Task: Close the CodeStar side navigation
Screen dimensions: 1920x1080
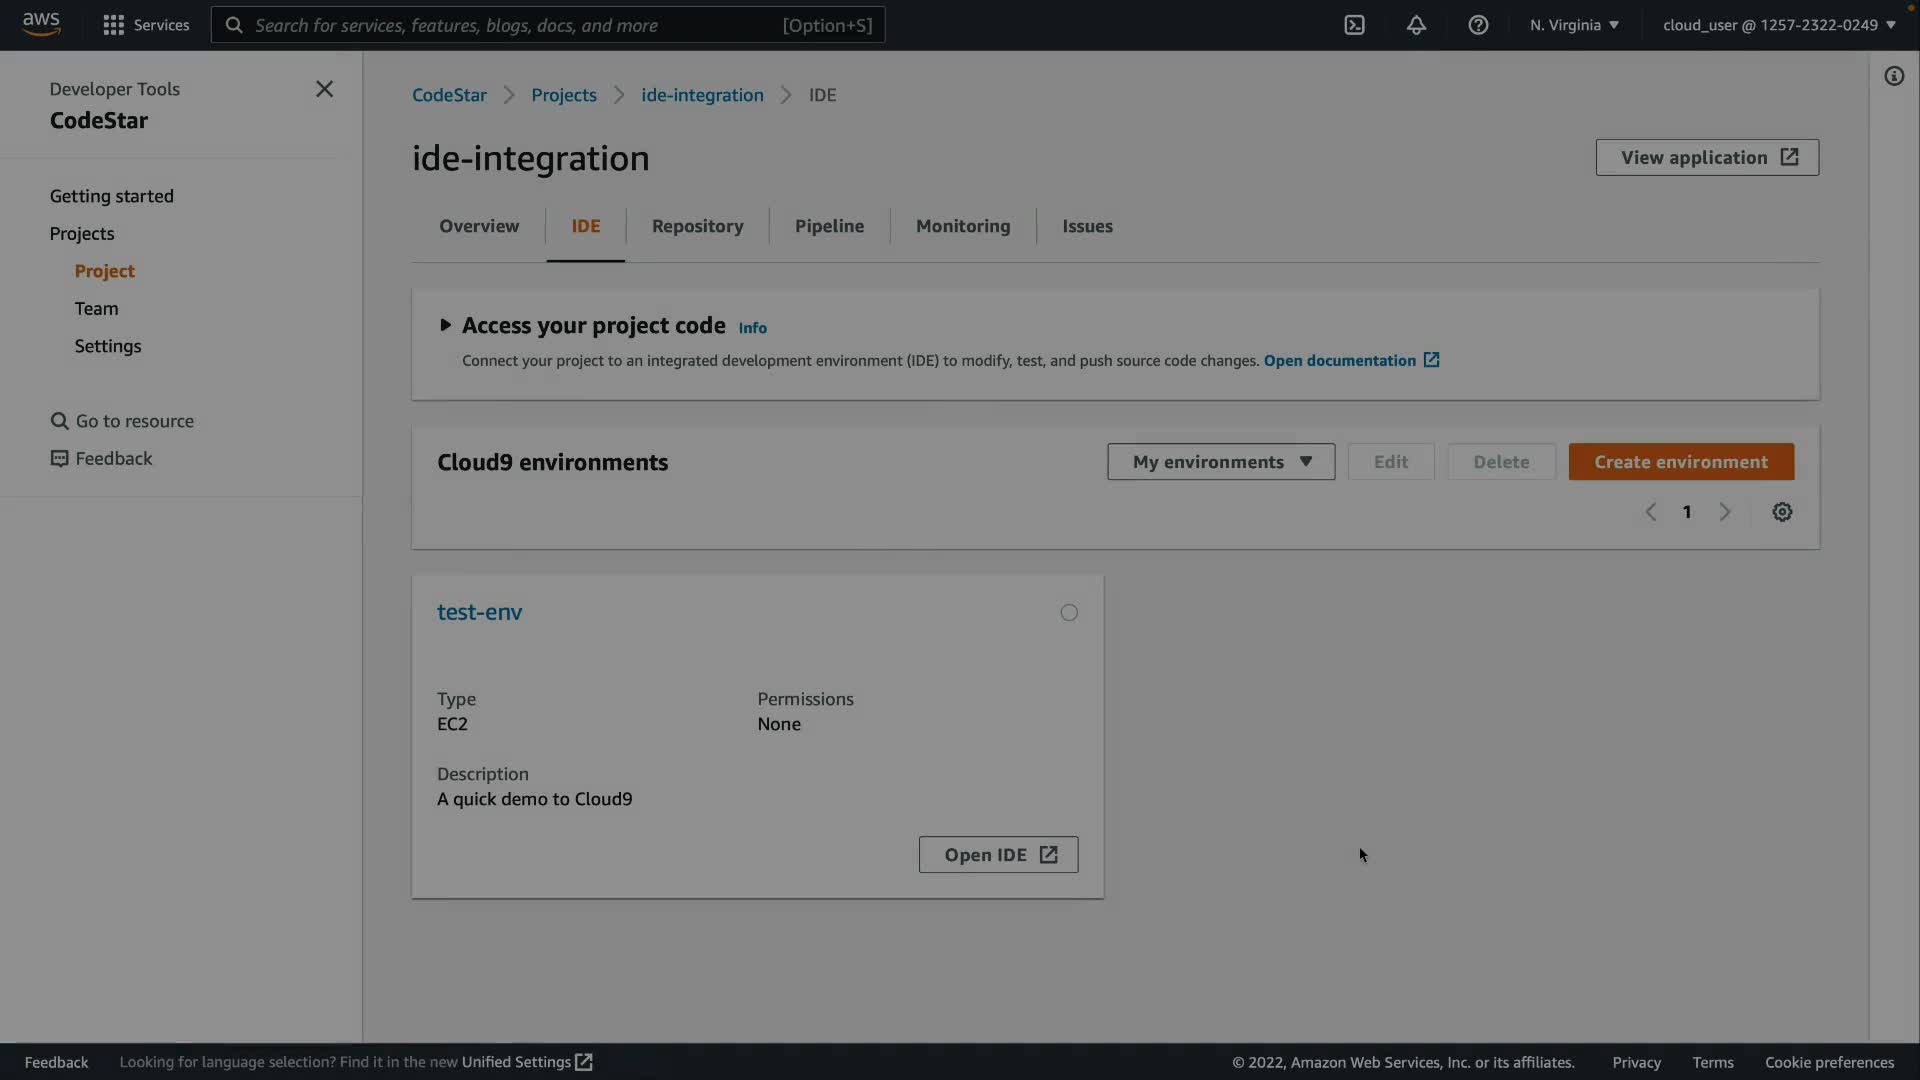Action: 324,89
